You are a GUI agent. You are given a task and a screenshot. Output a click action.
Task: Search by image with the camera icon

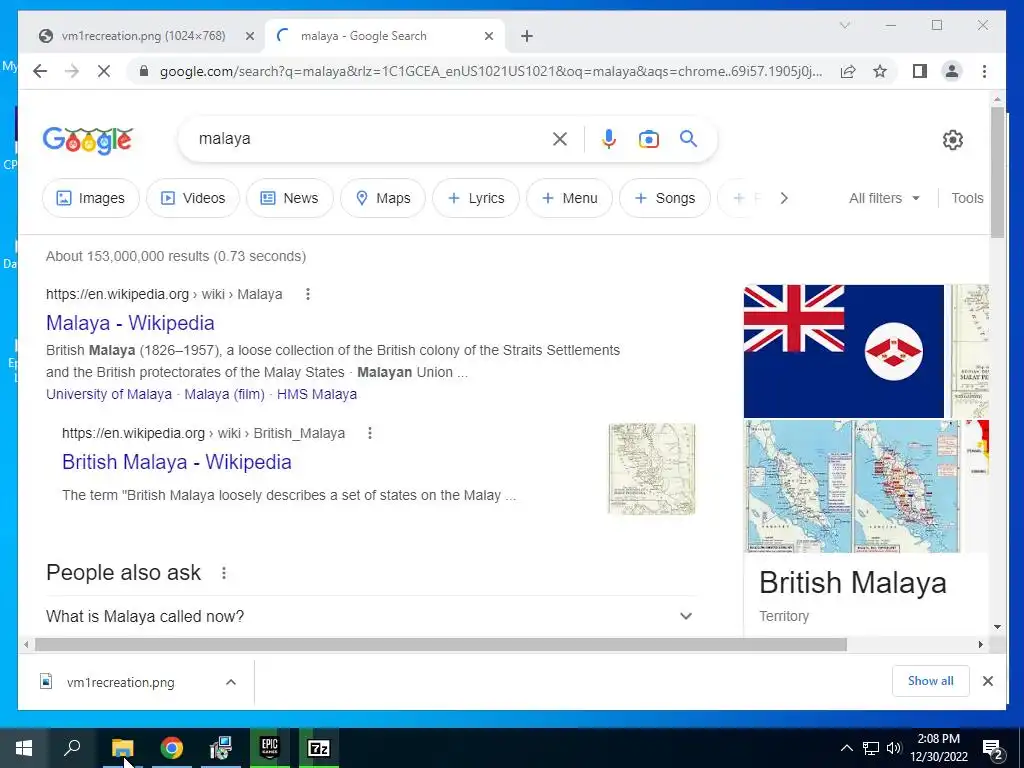click(648, 139)
